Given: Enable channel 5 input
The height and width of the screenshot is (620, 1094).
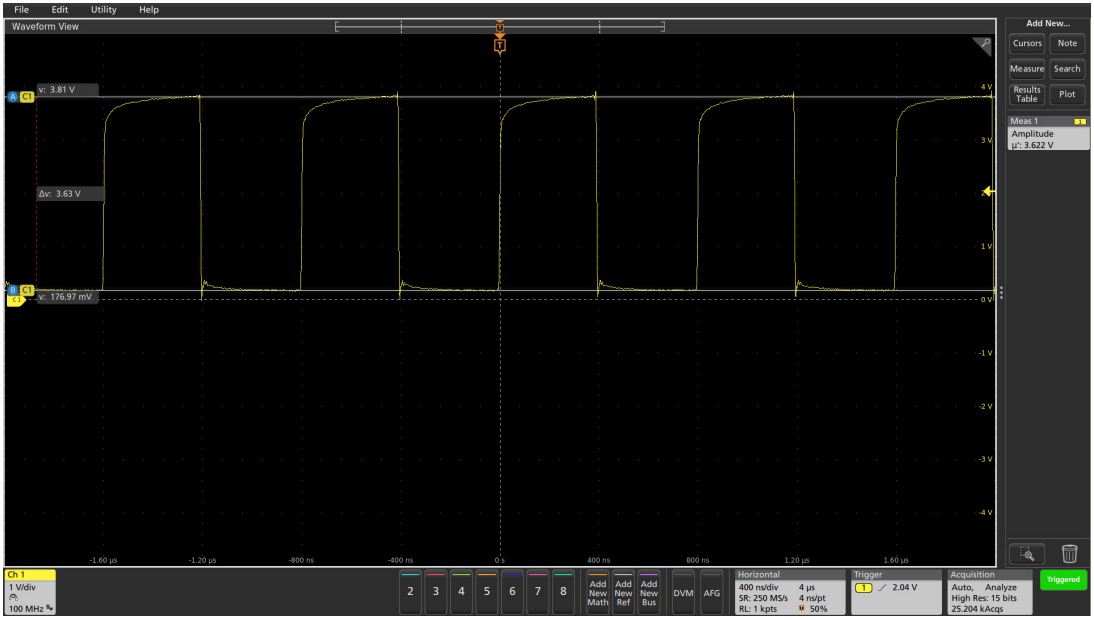Looking at the screenshot, I should (x=487, y=591).
